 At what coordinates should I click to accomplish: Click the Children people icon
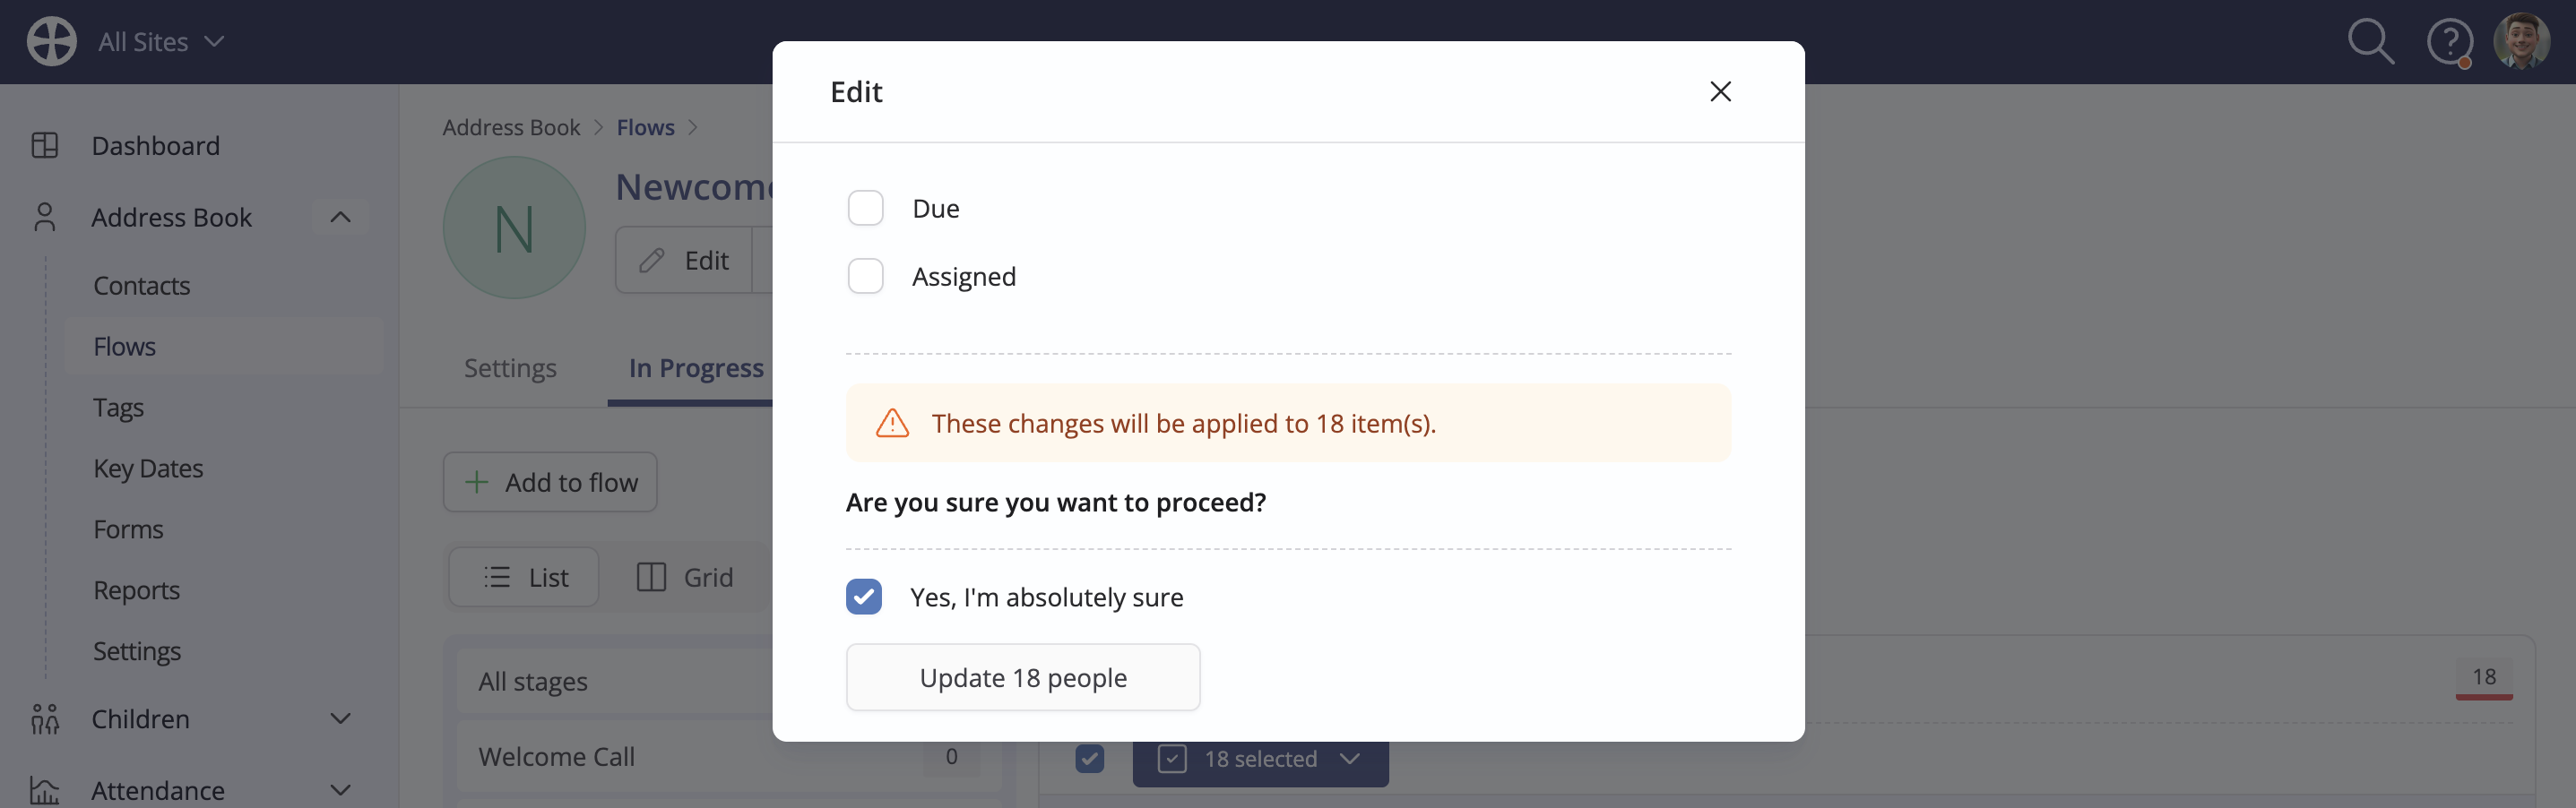tap(45, 719)
